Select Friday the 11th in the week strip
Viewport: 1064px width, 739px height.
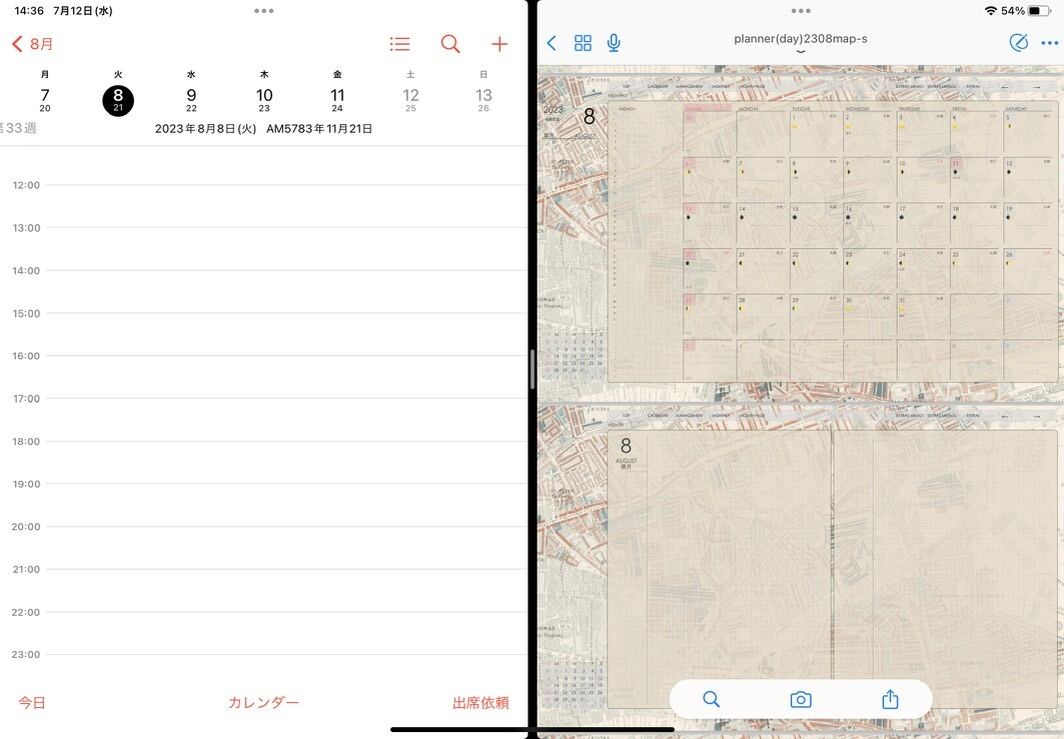click(337, 100)
